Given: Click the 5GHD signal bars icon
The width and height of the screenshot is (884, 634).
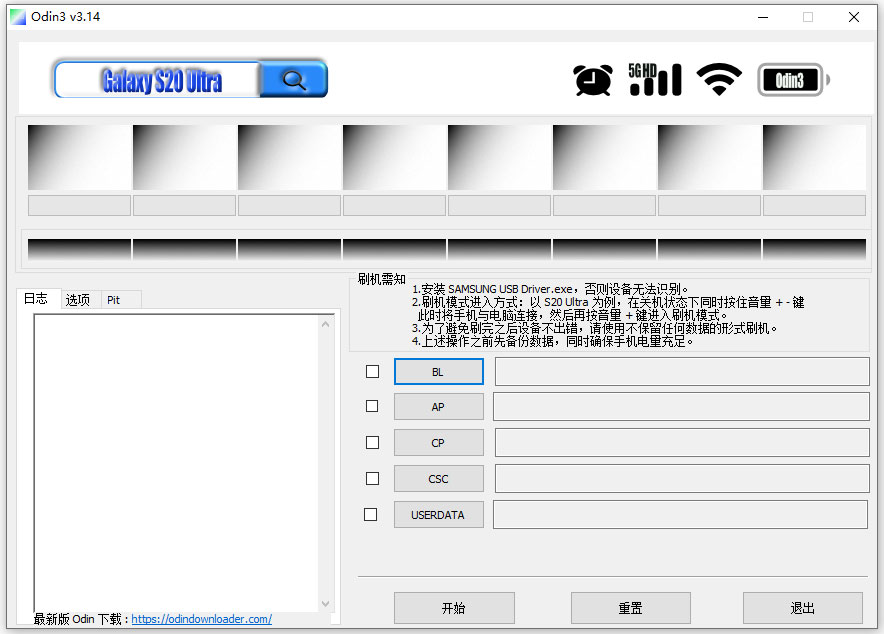Looking at the screenshot, I should pos(655,79).
